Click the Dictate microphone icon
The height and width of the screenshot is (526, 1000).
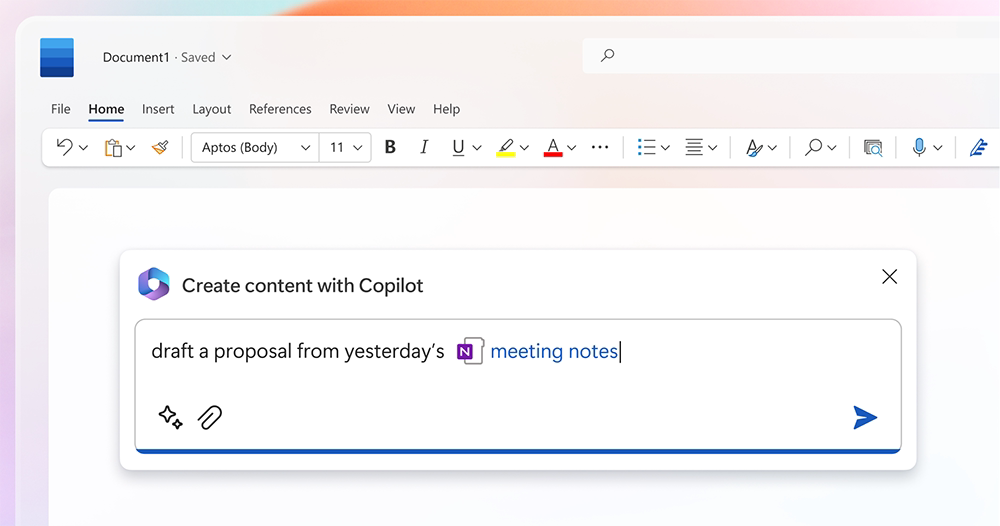coord(919,148)
